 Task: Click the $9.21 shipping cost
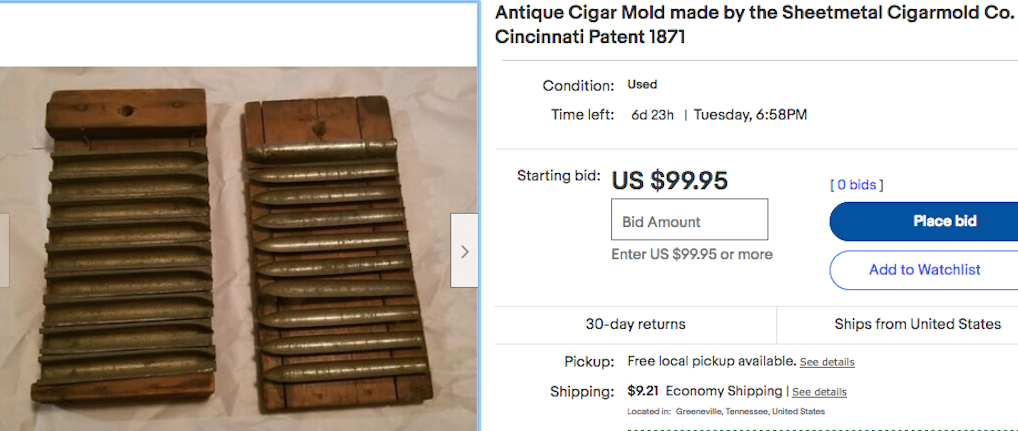642,391
